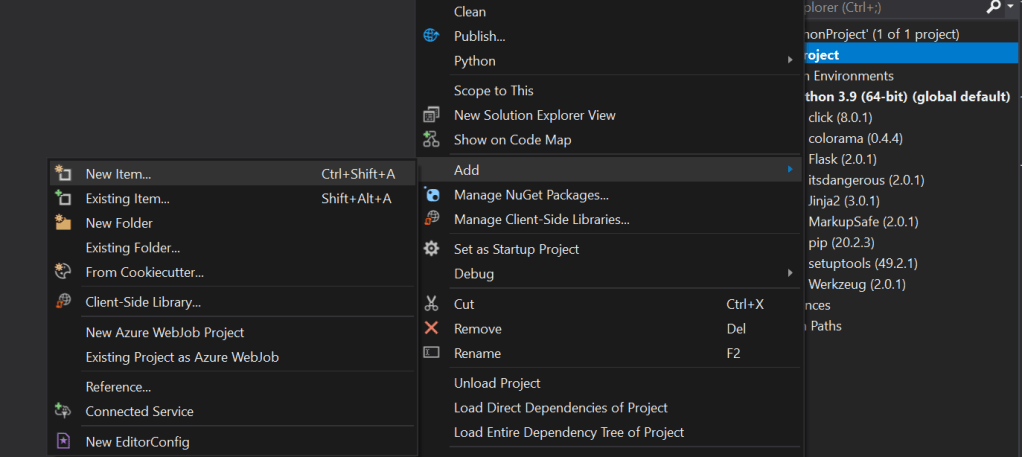Open the Add submenu arrow
The height and width of the screenshot is (457, 1022).
click(x=790, y=170)
